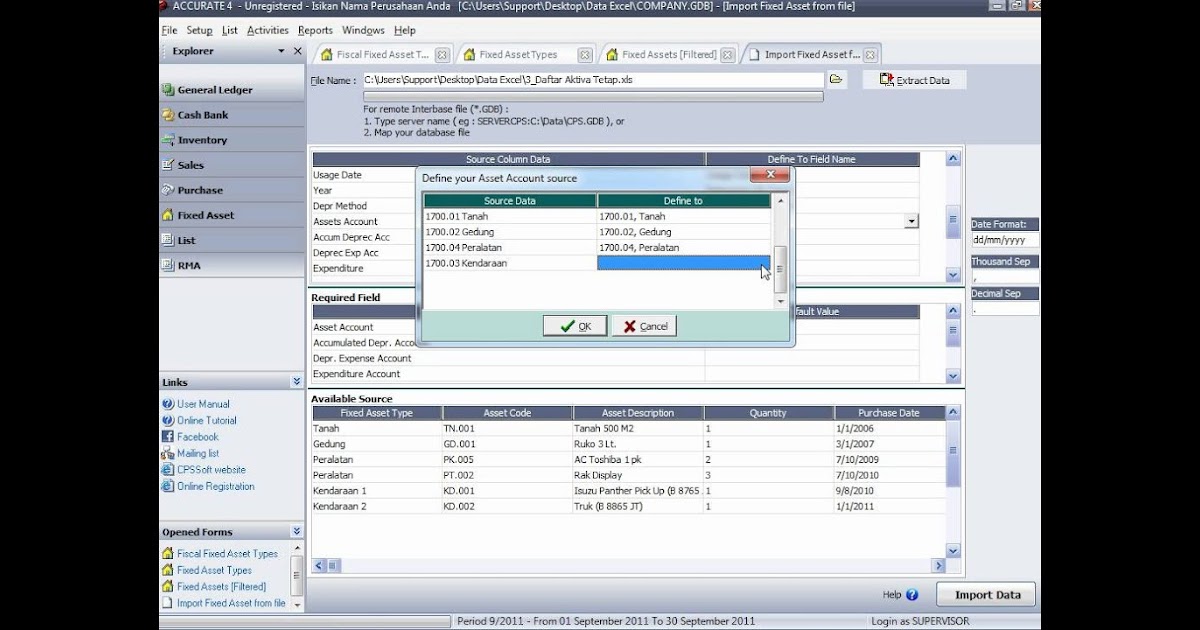Screen dimensions: 1200x630
Task: Click the CPSSoft website link icon
Action: click(x=168, y=470)
